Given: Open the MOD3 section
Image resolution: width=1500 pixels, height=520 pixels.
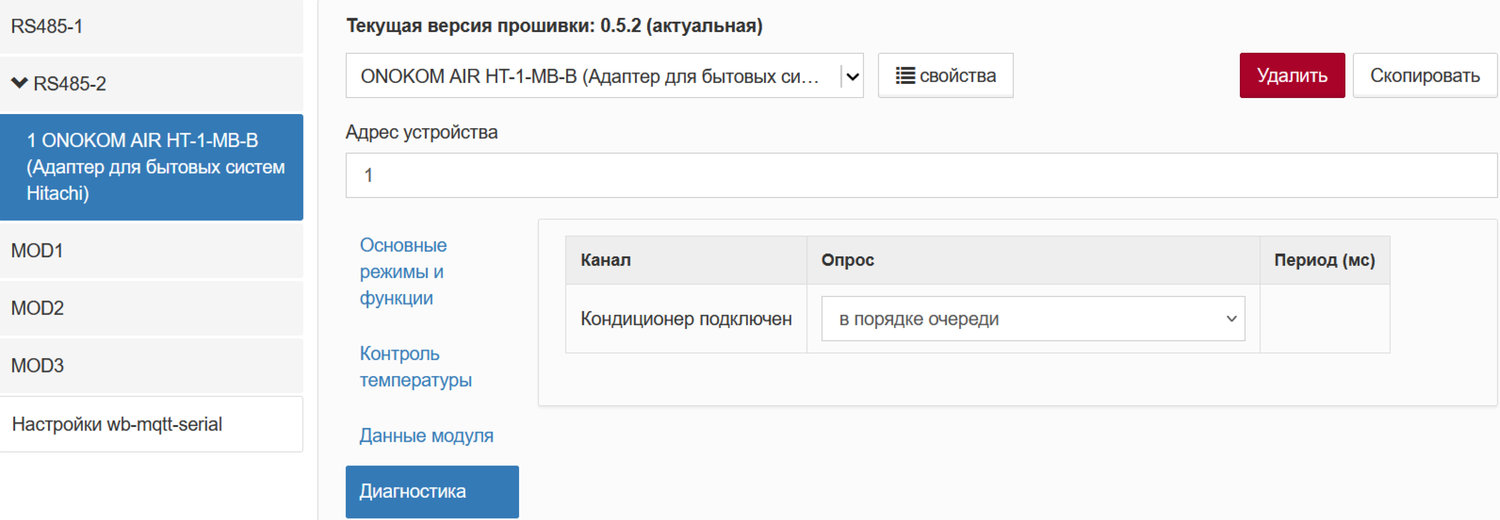Looking at the screenshot, I should pos(151,365).
